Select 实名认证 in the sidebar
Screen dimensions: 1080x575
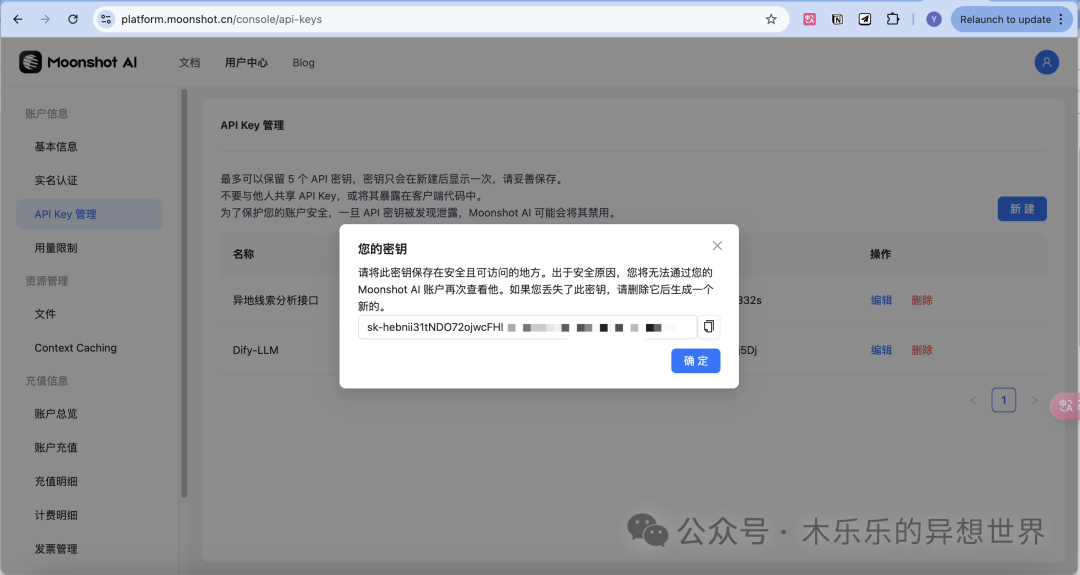click(56, 180)
